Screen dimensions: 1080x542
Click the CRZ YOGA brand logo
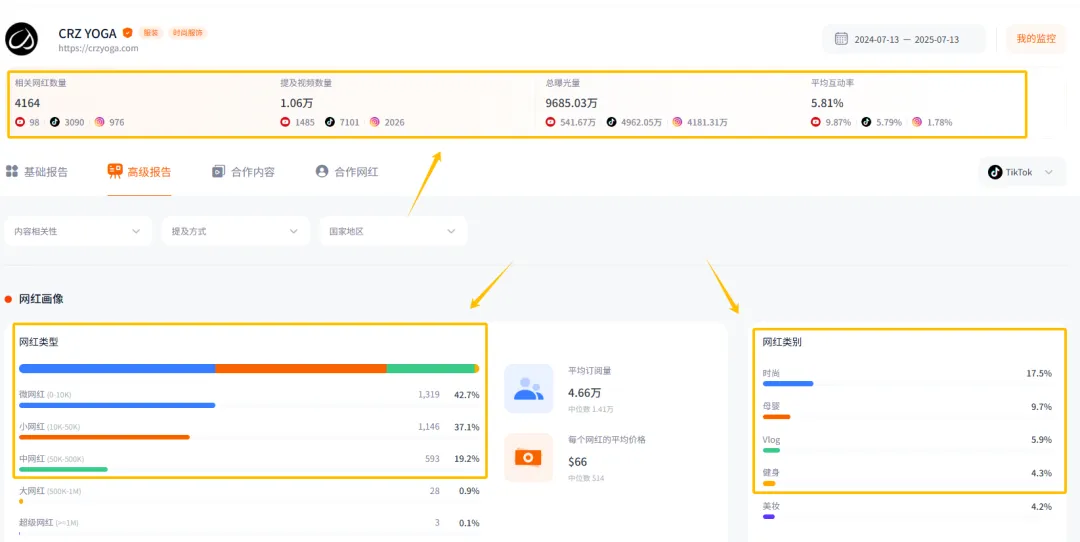point(21,40)
